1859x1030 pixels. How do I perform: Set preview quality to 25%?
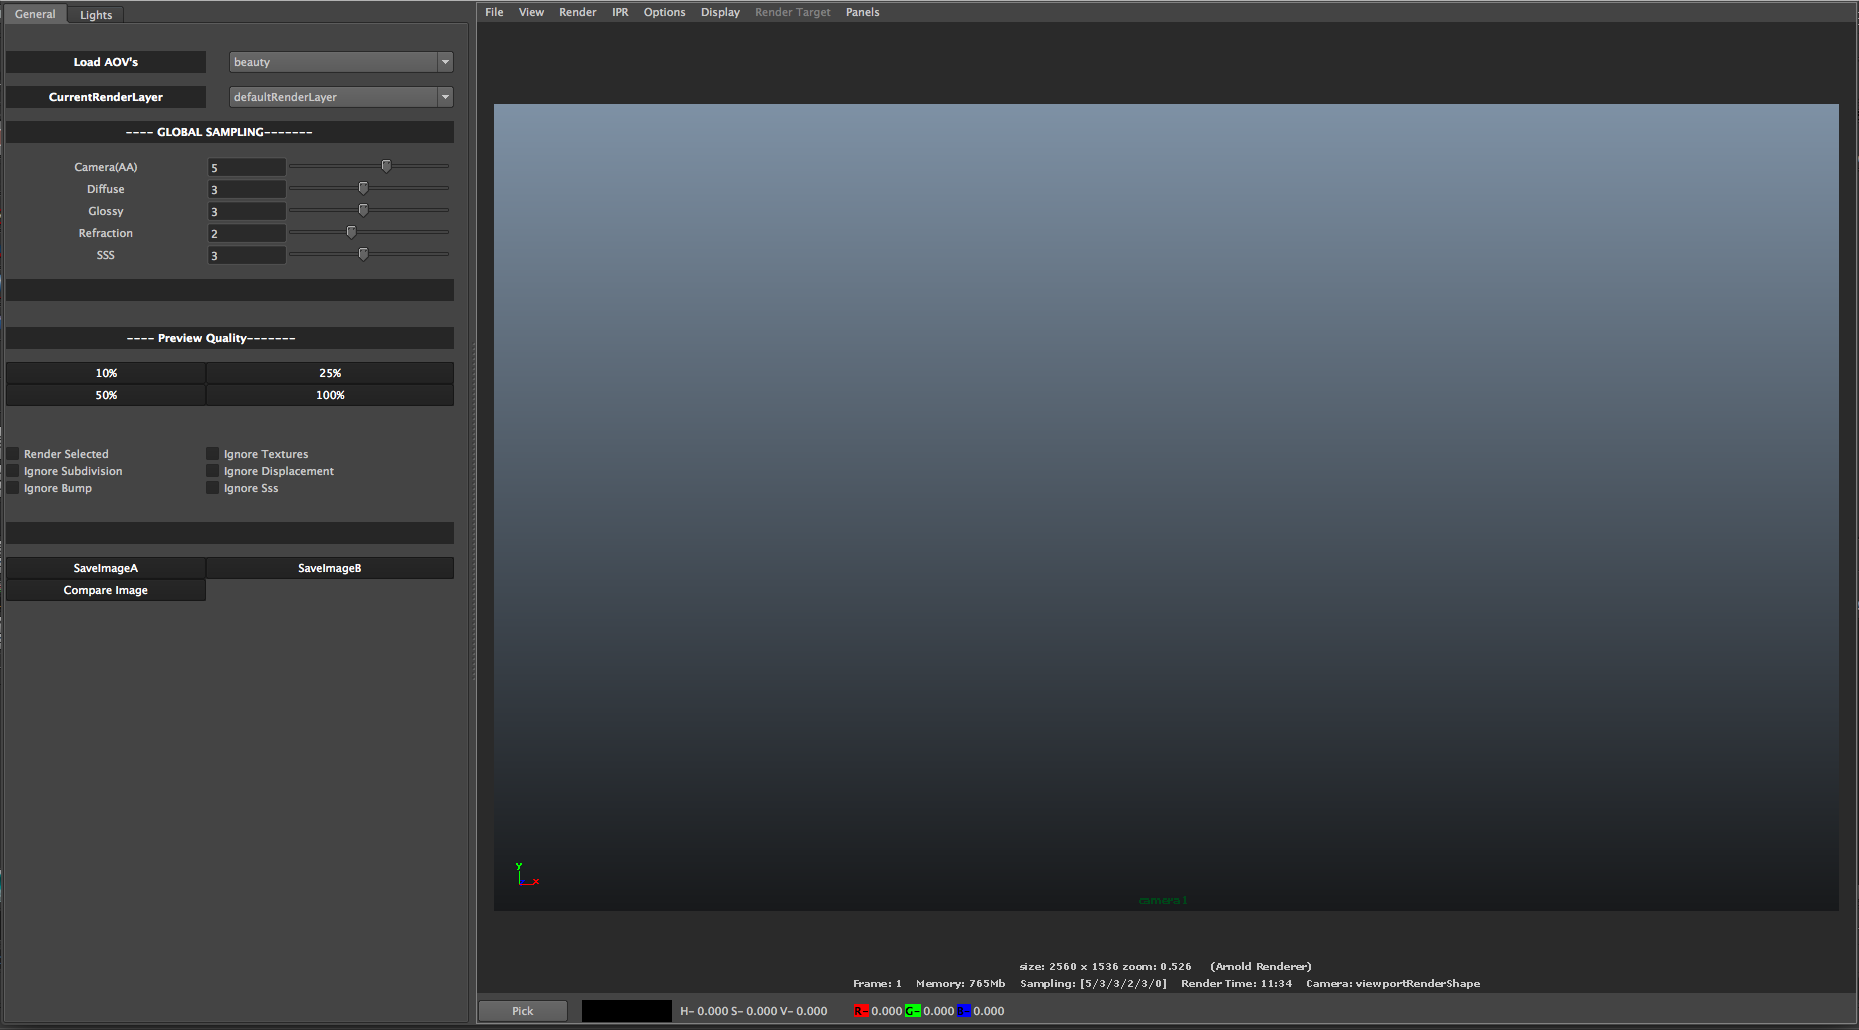pyautogui.click(x=330, y=373)
